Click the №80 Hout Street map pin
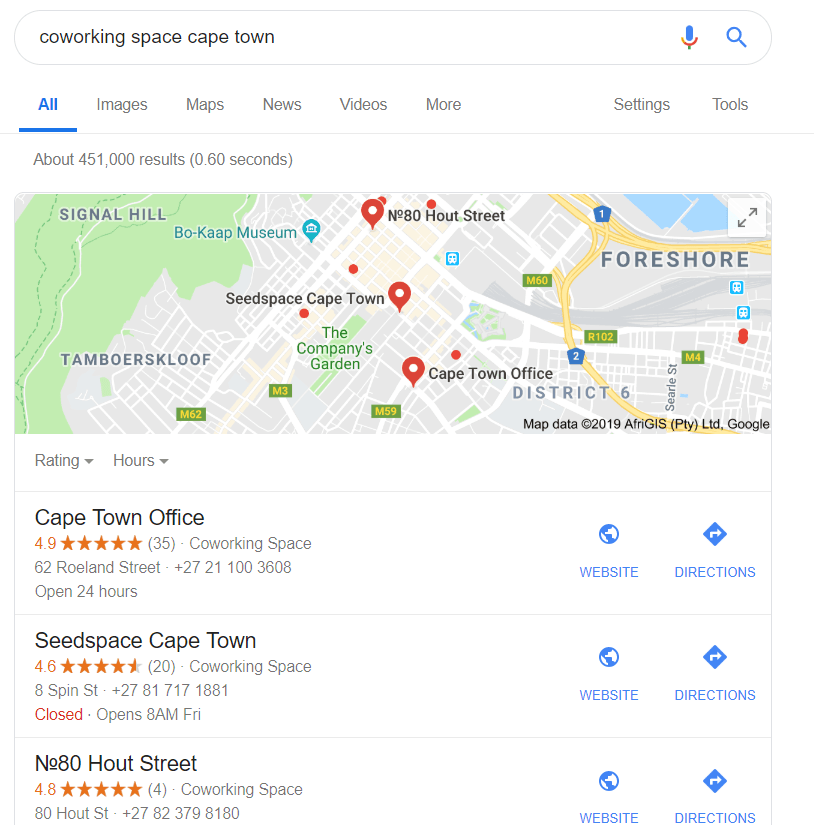Screen dimensions: 814x825 pyautogui.click(x=372, y=212)
